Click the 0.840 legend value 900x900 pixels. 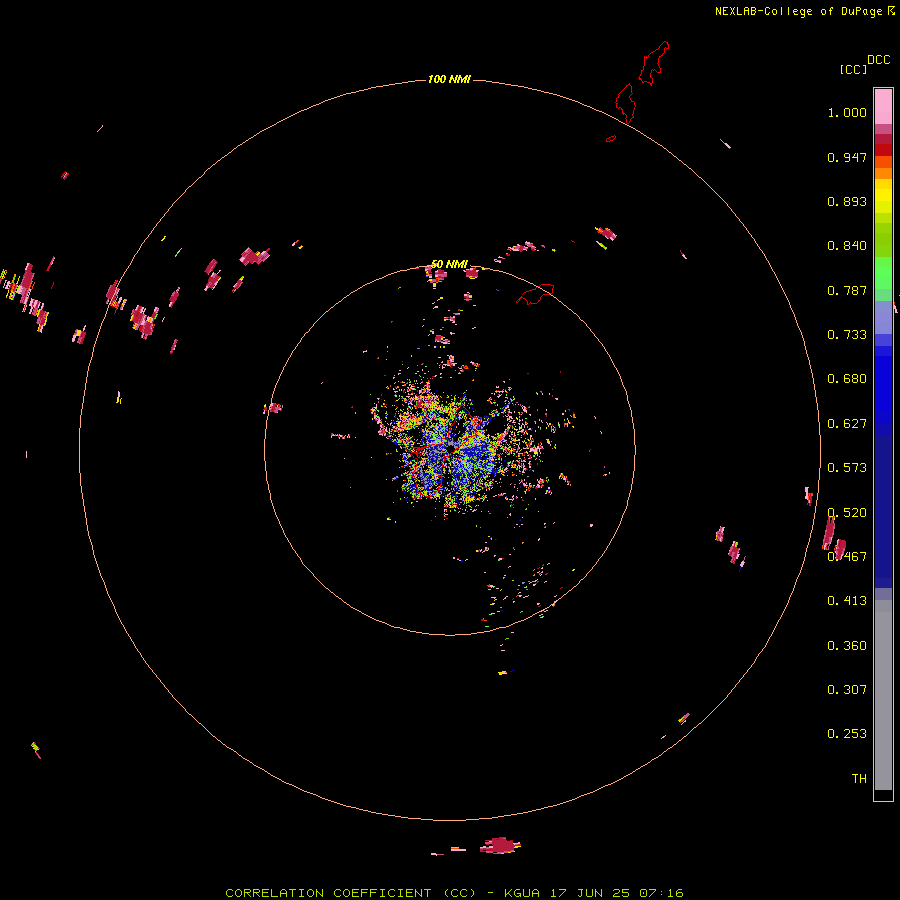(x=847, y=246)
